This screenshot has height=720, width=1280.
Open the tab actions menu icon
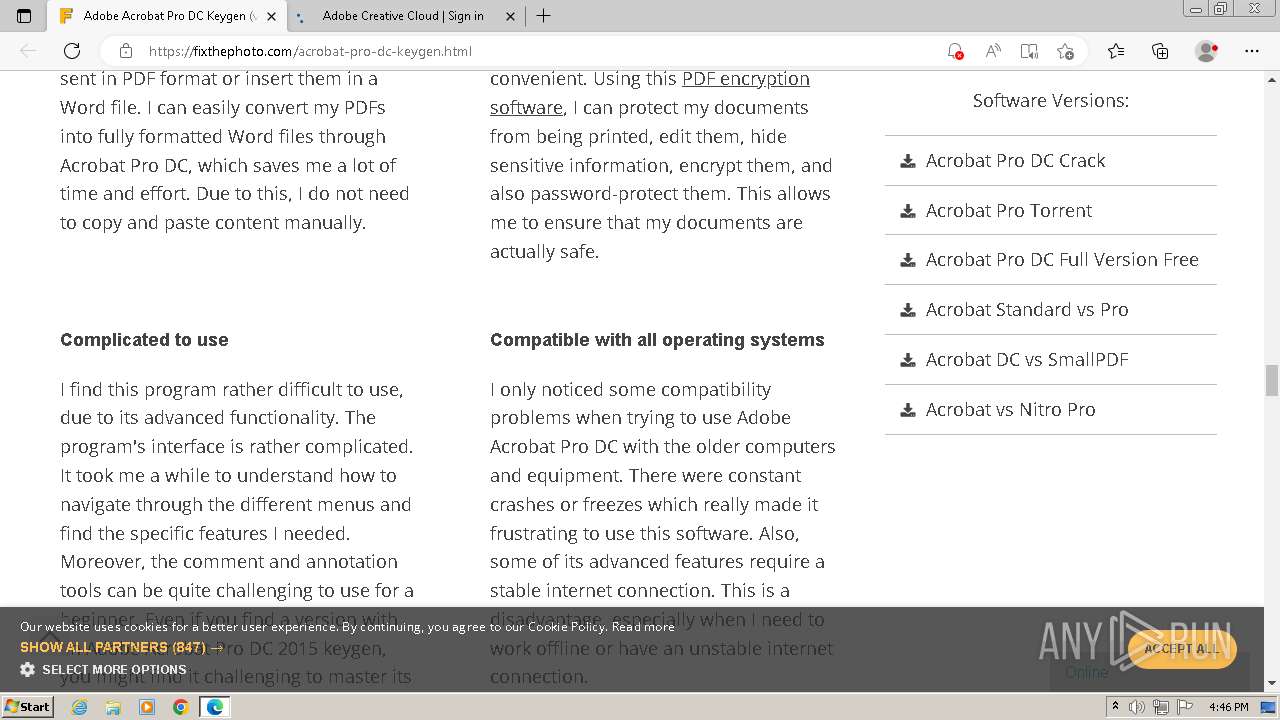[24, 16]
